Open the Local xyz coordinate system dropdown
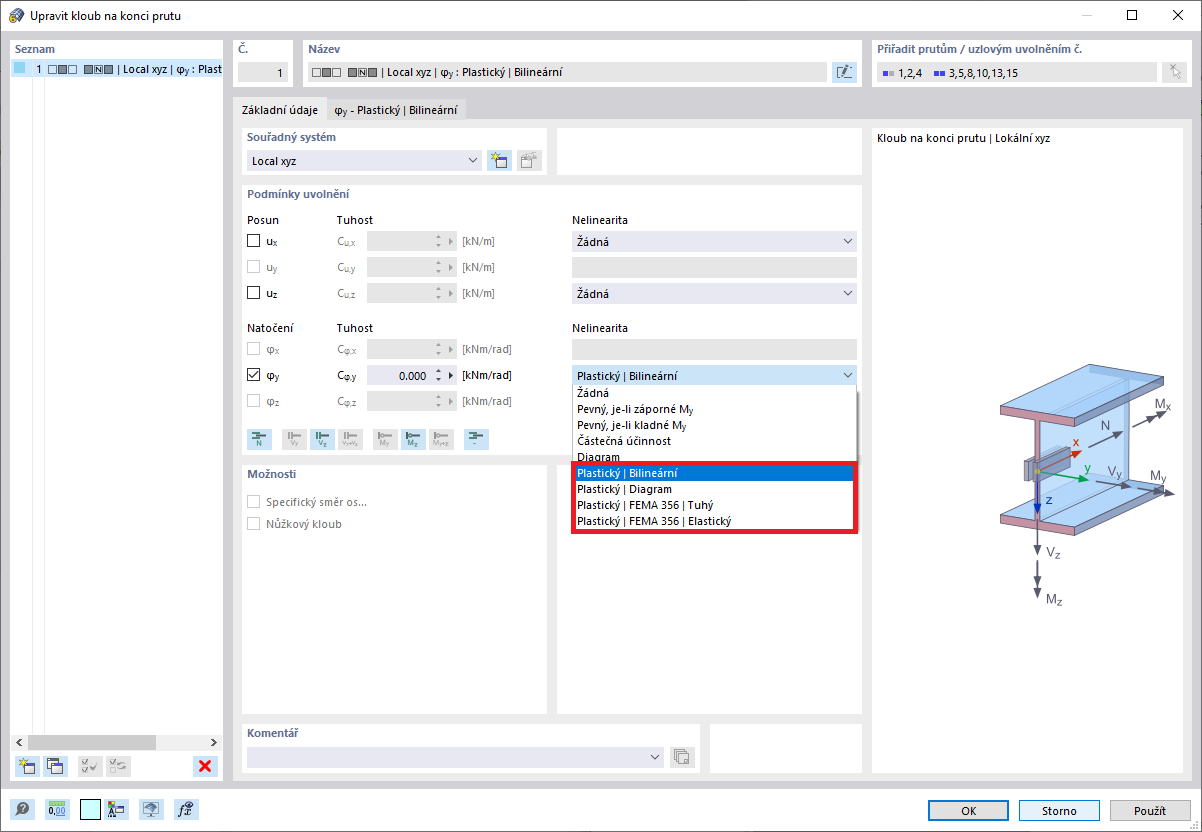The image size is (1202, 832). pyautogui.click(x=364, y=160)
